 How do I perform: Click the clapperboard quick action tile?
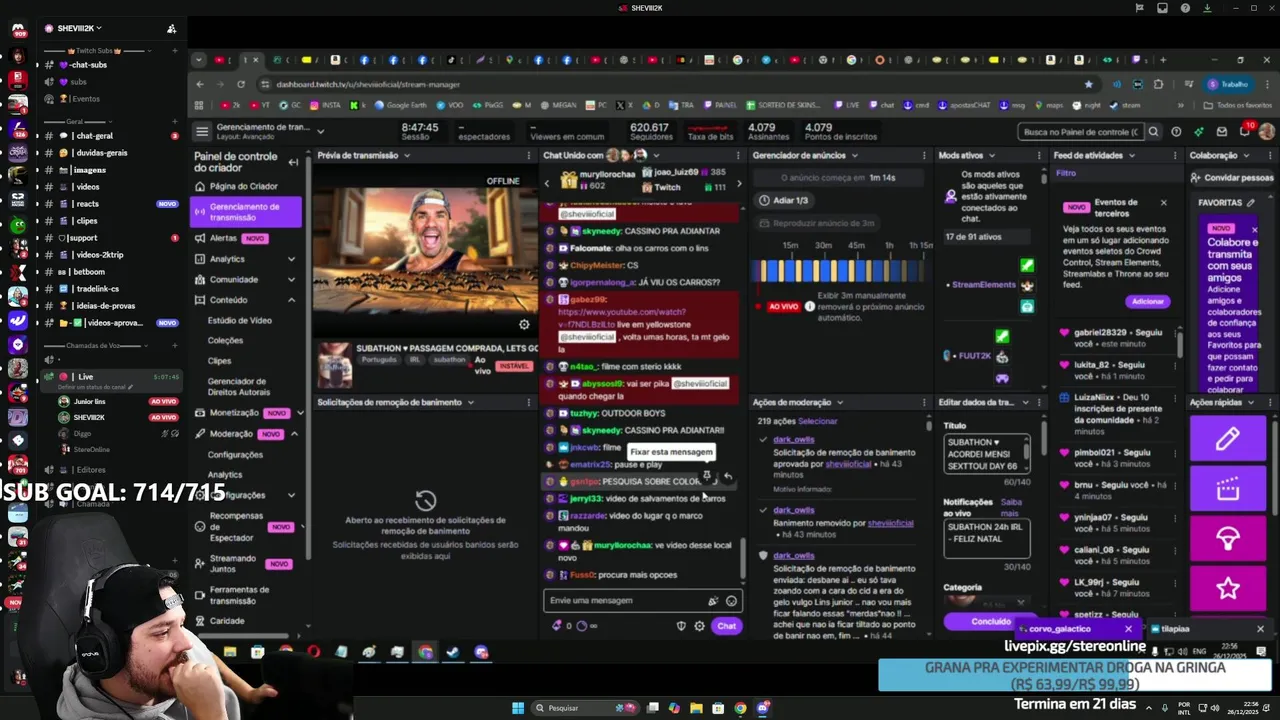1227,489
